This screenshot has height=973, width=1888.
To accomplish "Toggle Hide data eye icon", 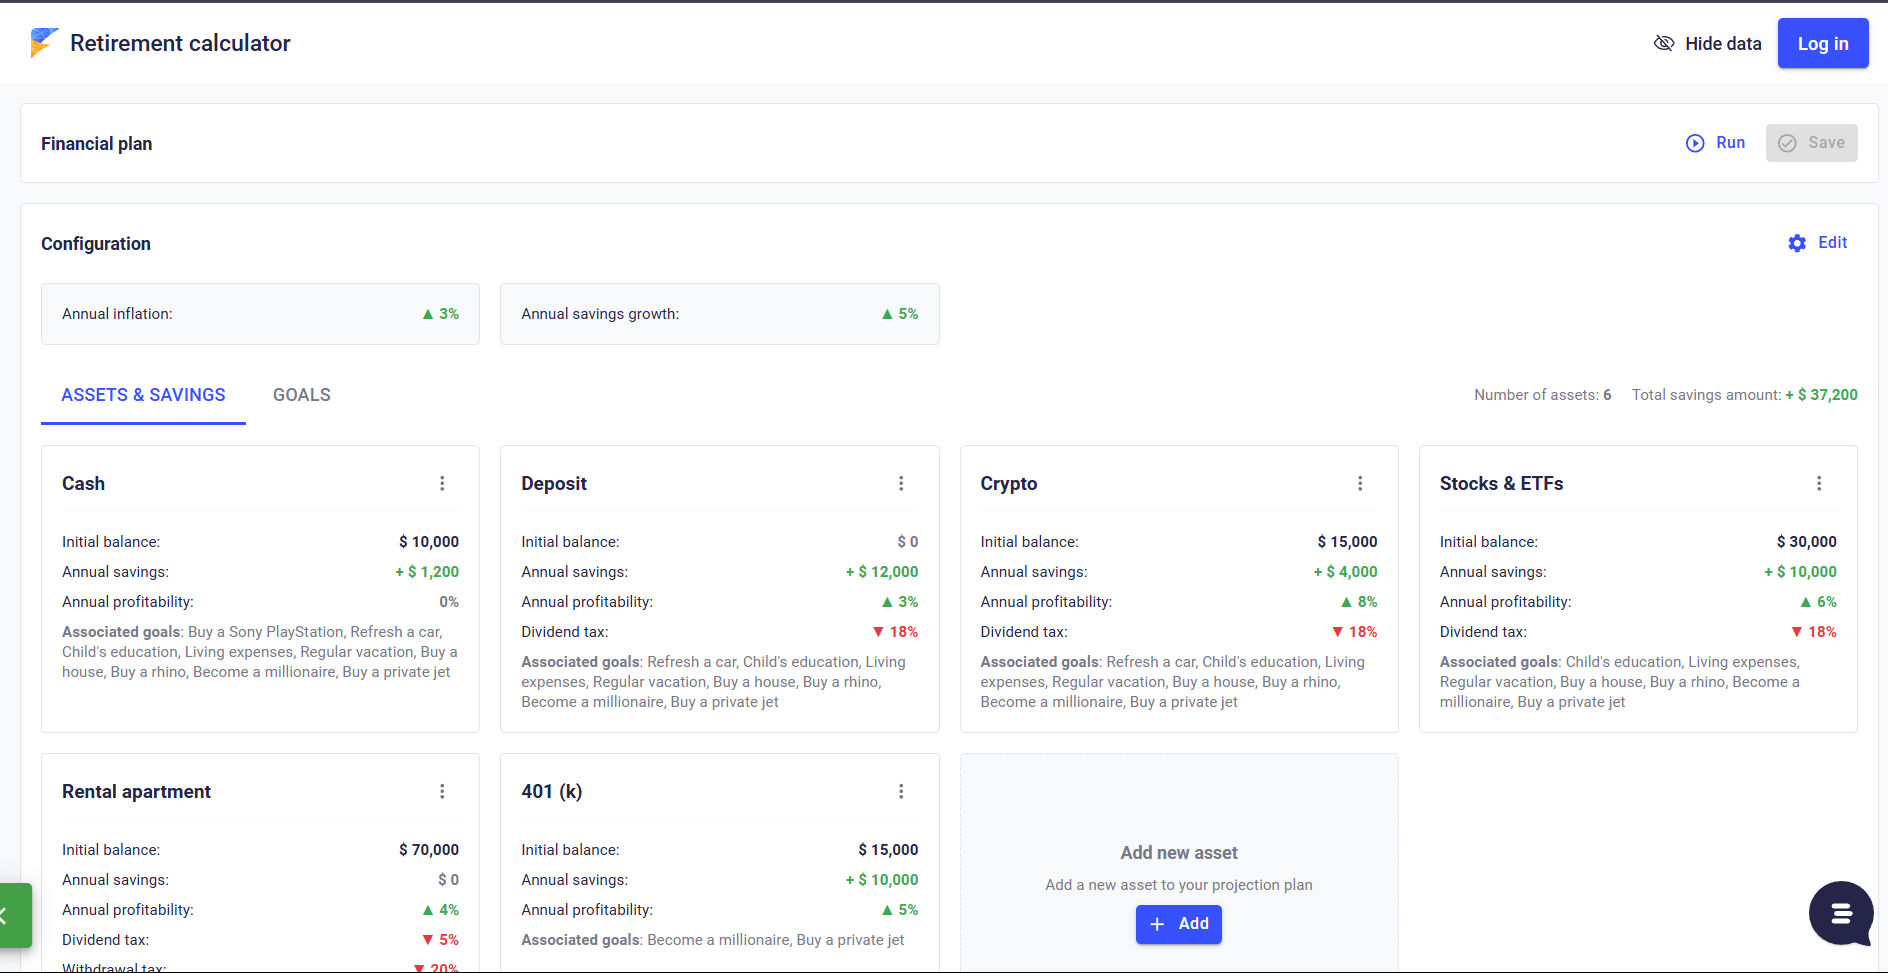I will (x=1664, y=43).
